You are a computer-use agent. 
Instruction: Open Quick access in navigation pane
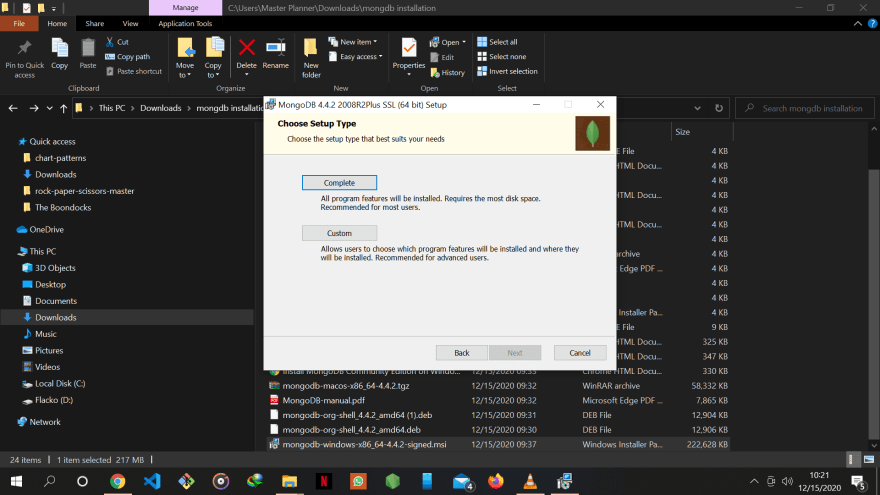(52, 141)
